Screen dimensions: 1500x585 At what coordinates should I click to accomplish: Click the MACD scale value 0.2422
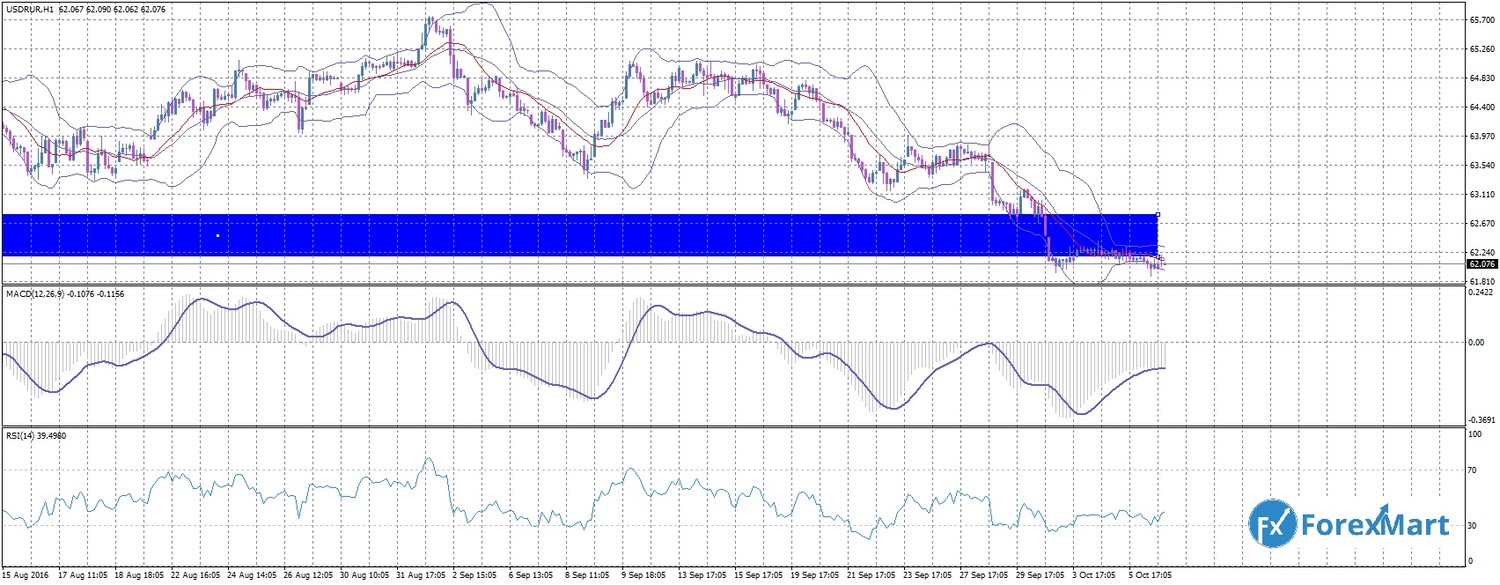[x=1481, y=292]
